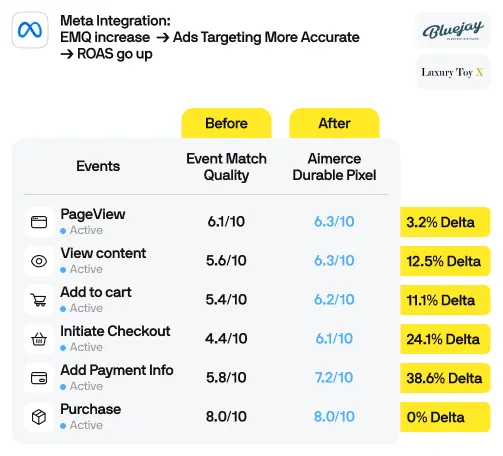The height and width of the screenshot is (456, 503).
Task: Click the Add to cart shopping cart icon
Action: tap(39, 300)
